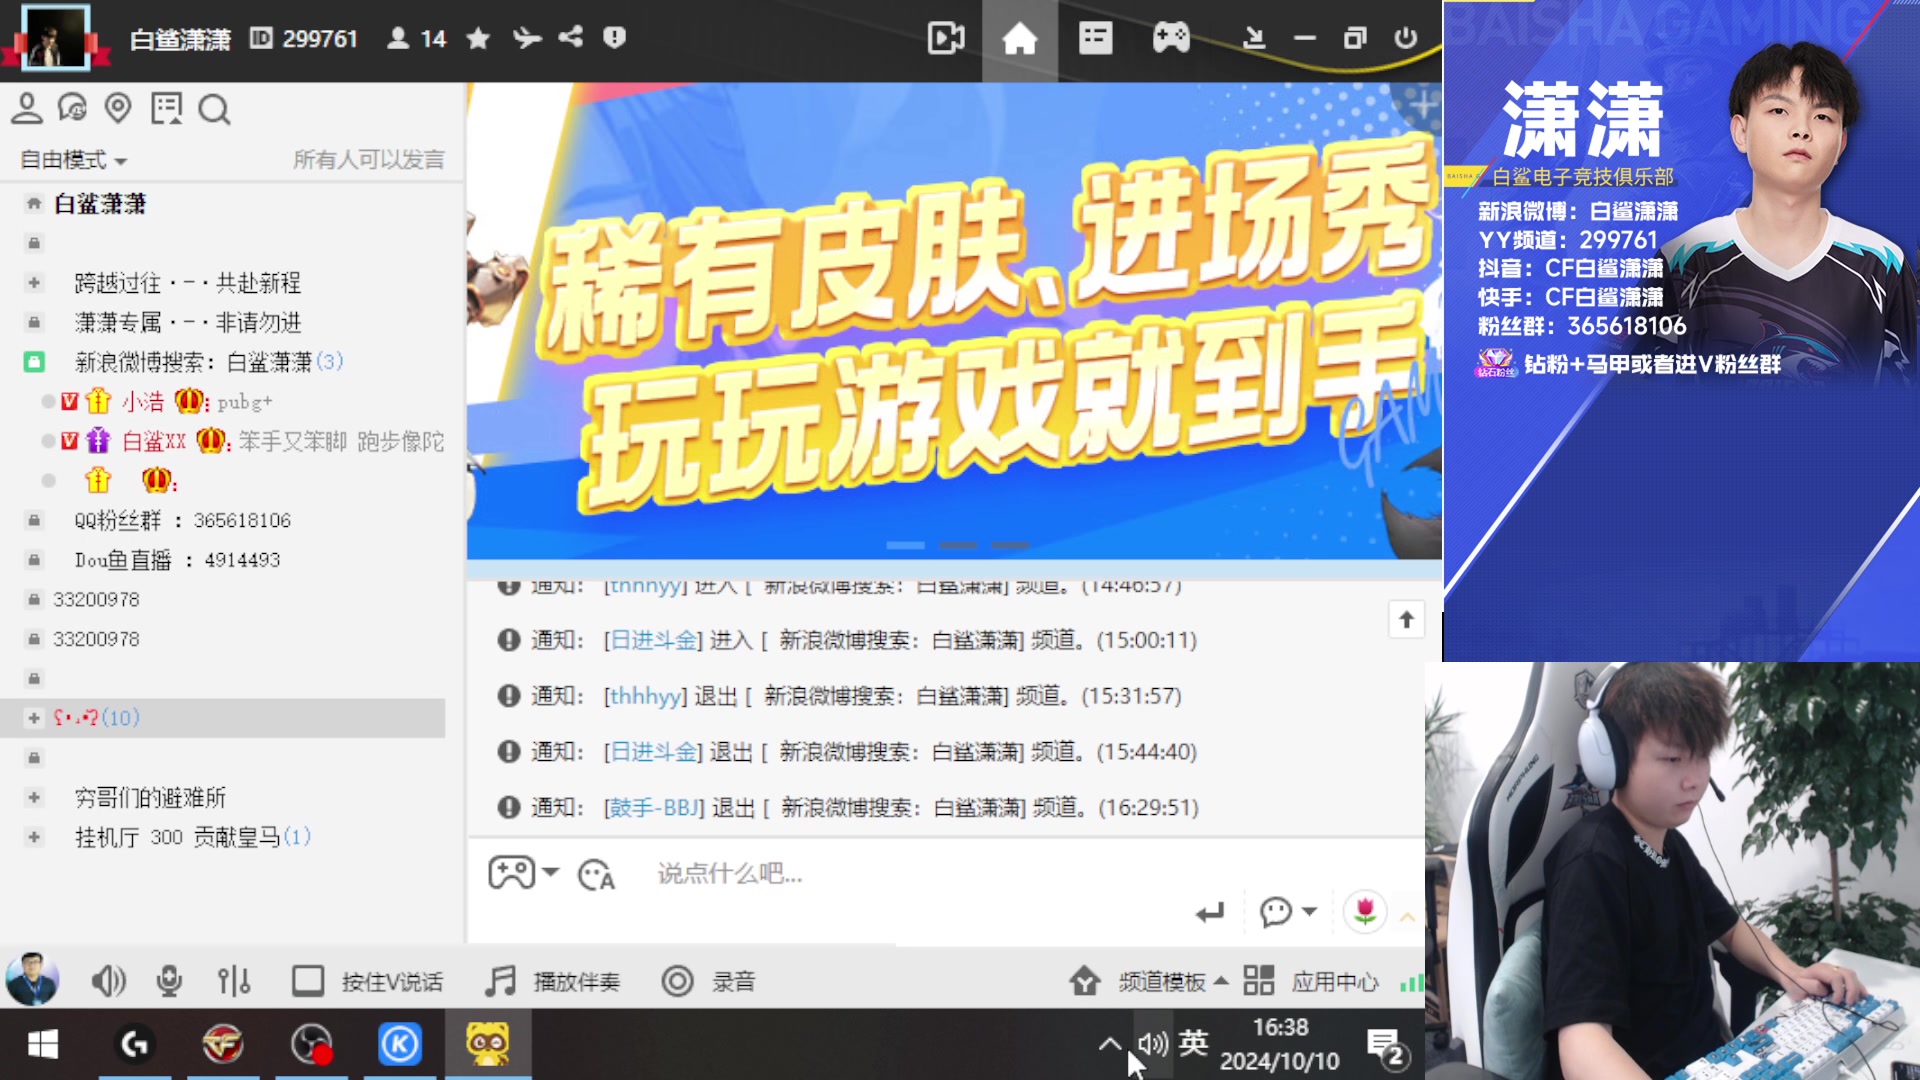This screenshot has width=1920, height=1080.
Task: Search the channel with magnifier icon
Action: [x=214, y=109]
